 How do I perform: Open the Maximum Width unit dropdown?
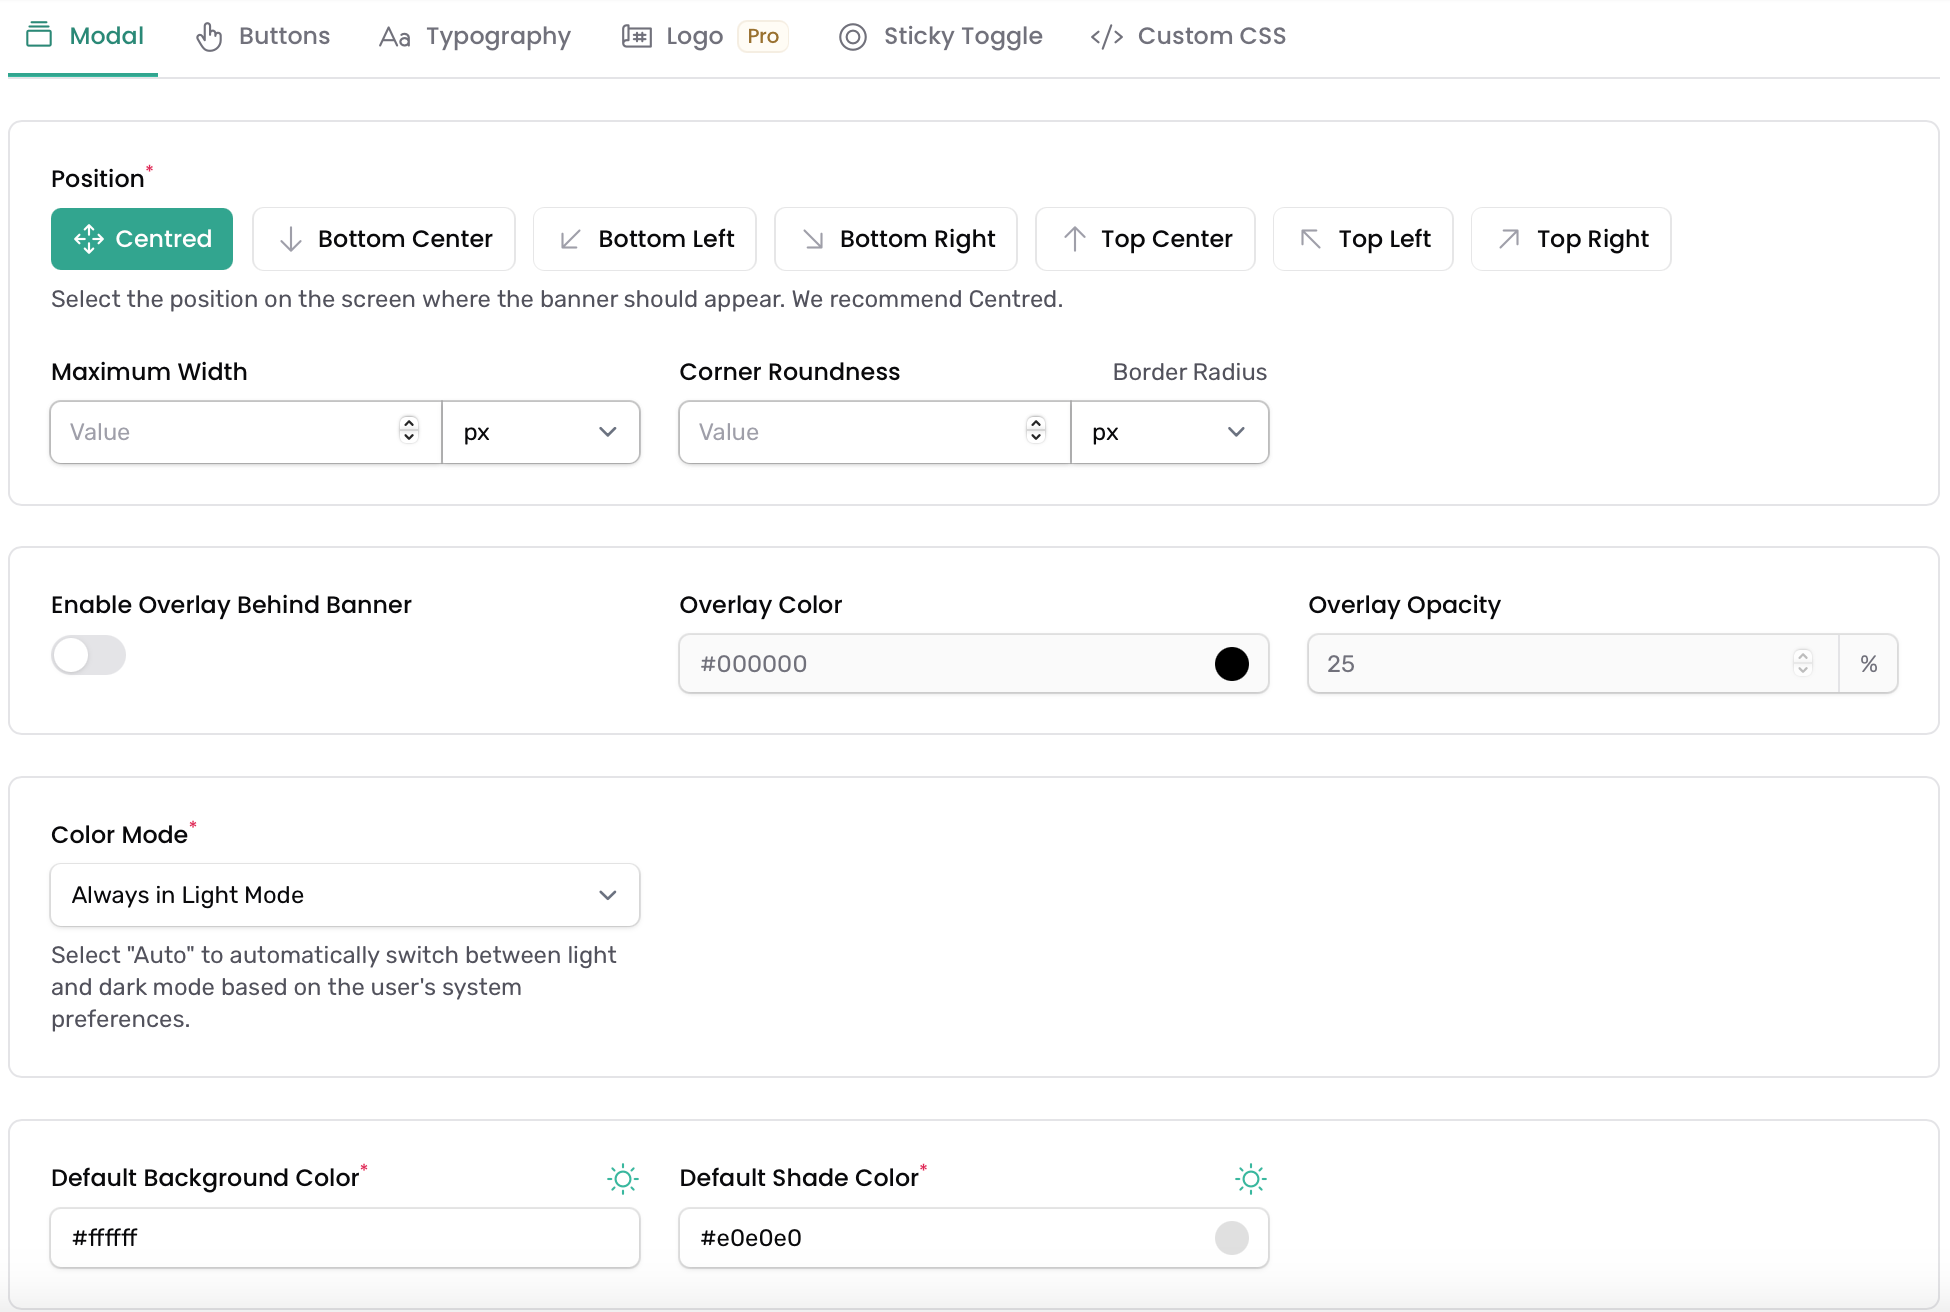pos(541,432)
